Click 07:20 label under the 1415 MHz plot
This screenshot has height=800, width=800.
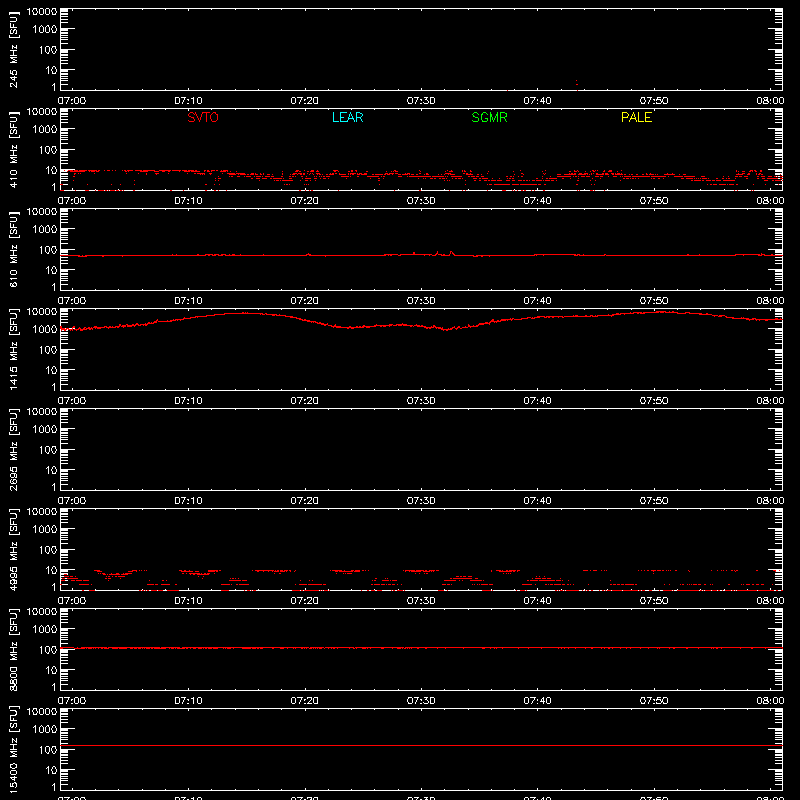pyautogui.click(x=305, y=401)
